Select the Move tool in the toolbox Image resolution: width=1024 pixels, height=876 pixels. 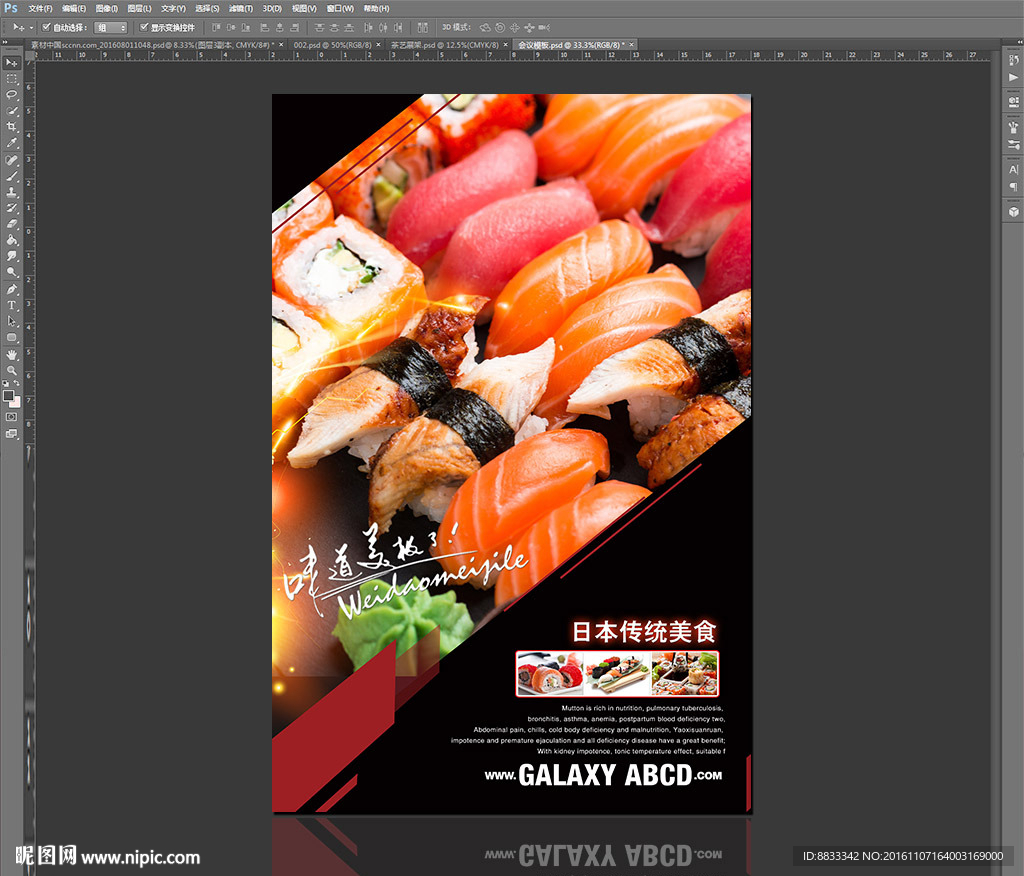(12, 63)
